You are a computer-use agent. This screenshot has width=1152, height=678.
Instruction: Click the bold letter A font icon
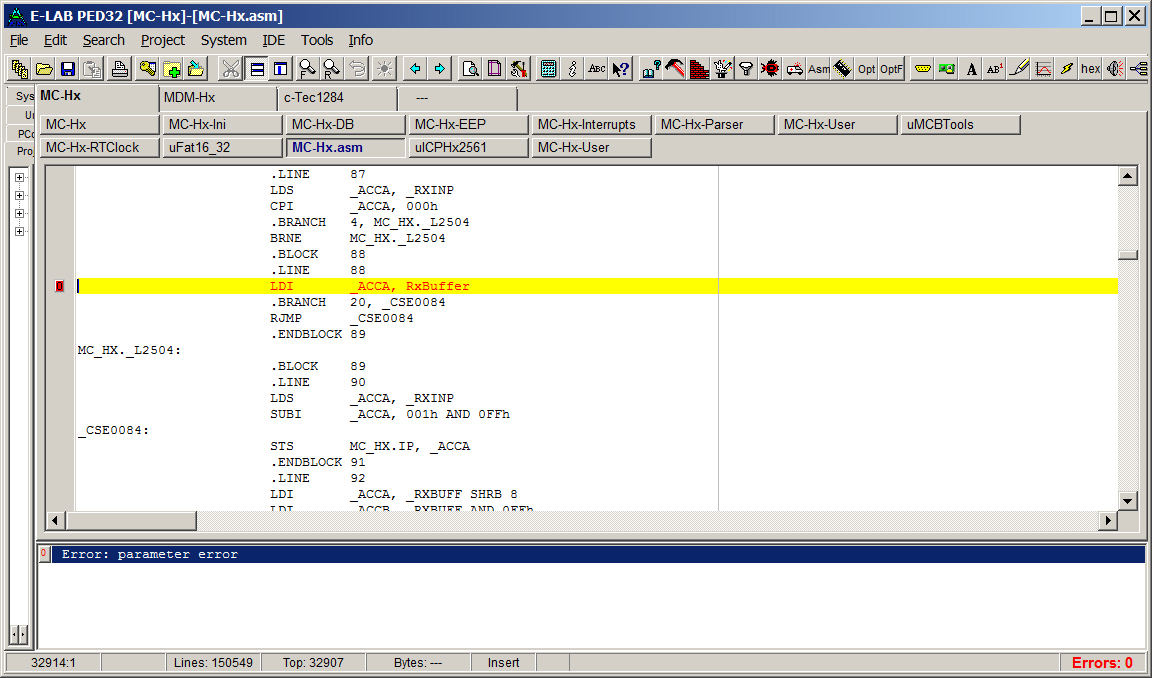[971, 69]
